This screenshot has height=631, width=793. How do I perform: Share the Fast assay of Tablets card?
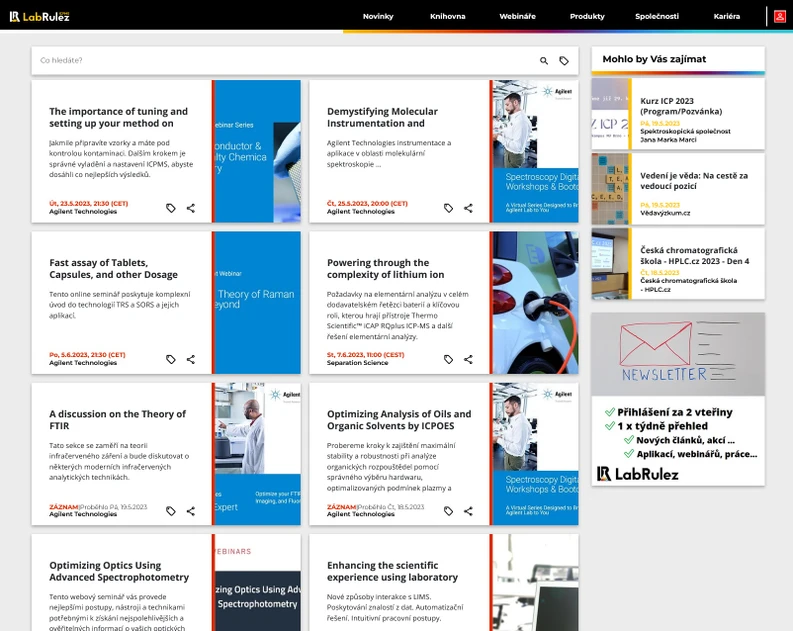pos(191,359)
